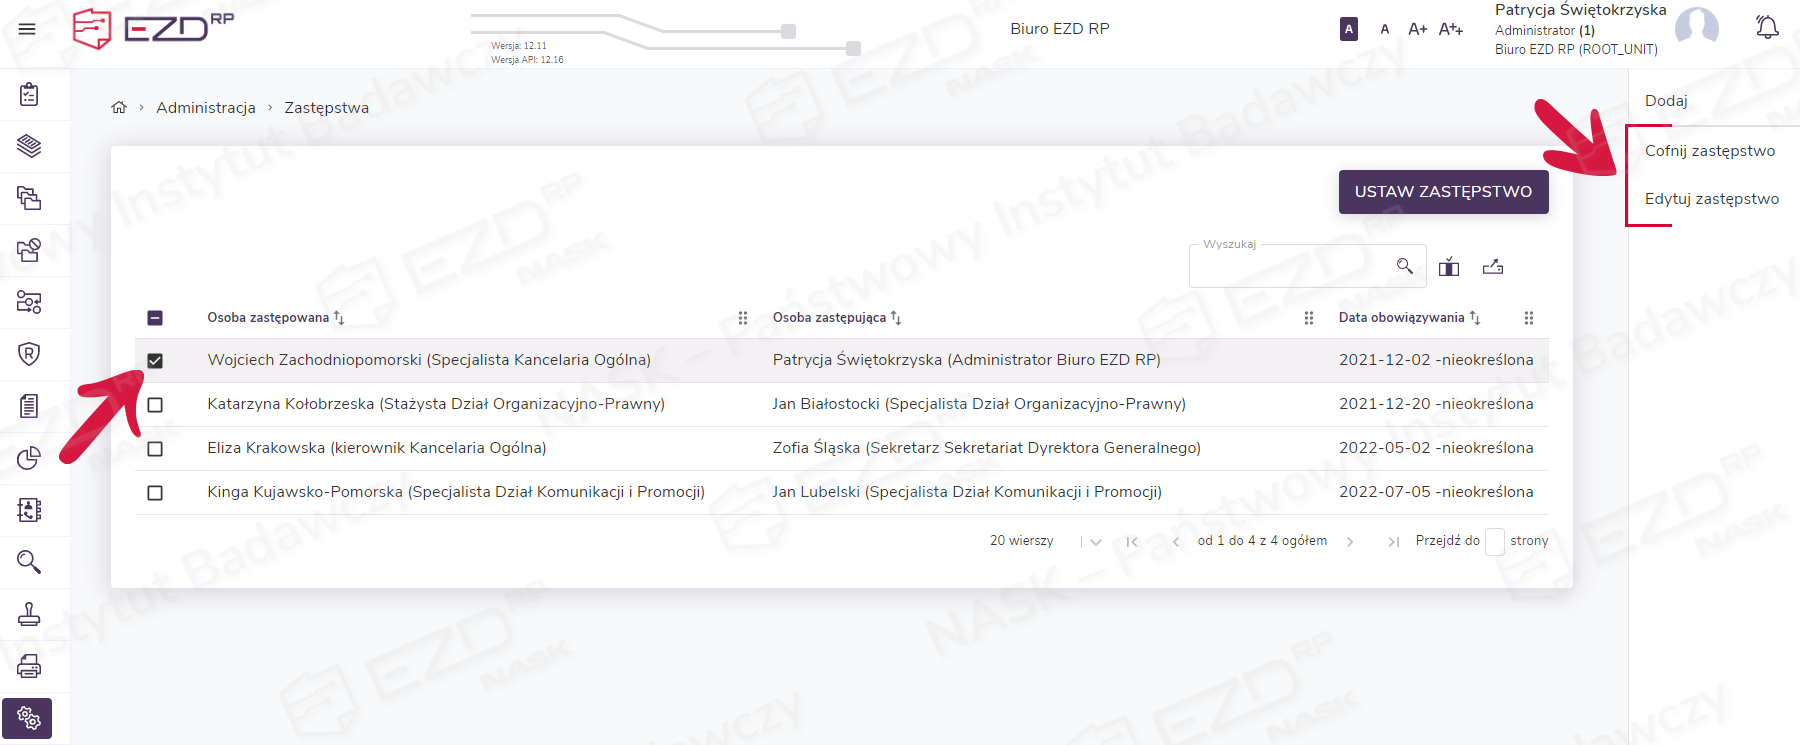Choose Edytuj zastępstwo from side menu
The height and width of the screenshot is (745, 1800).
[1711, 199]
